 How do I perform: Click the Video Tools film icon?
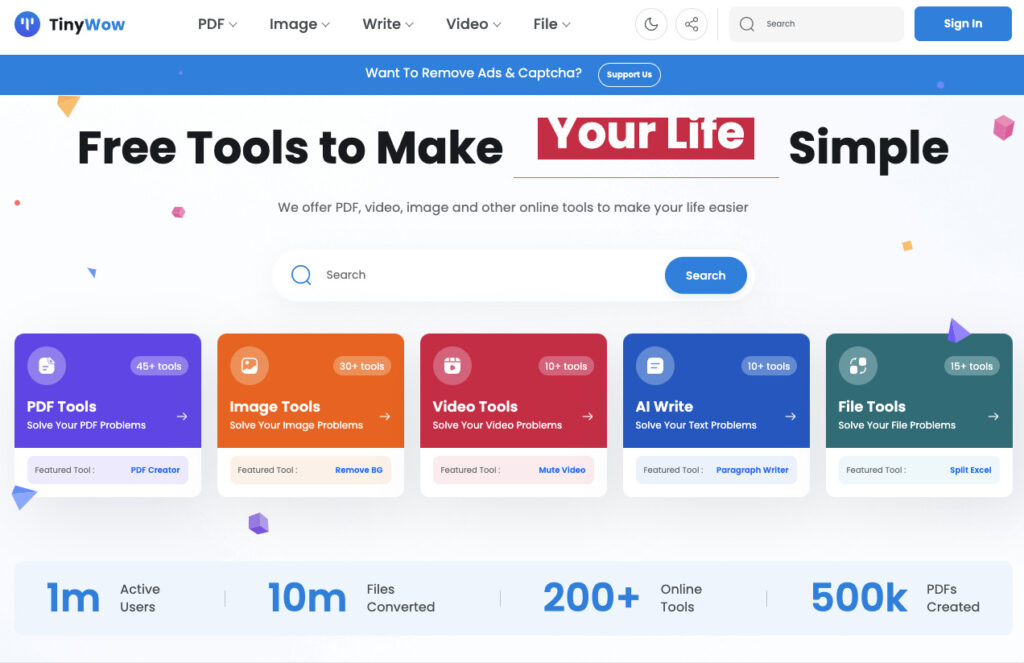pyautogui.click(x=452, y=366)
